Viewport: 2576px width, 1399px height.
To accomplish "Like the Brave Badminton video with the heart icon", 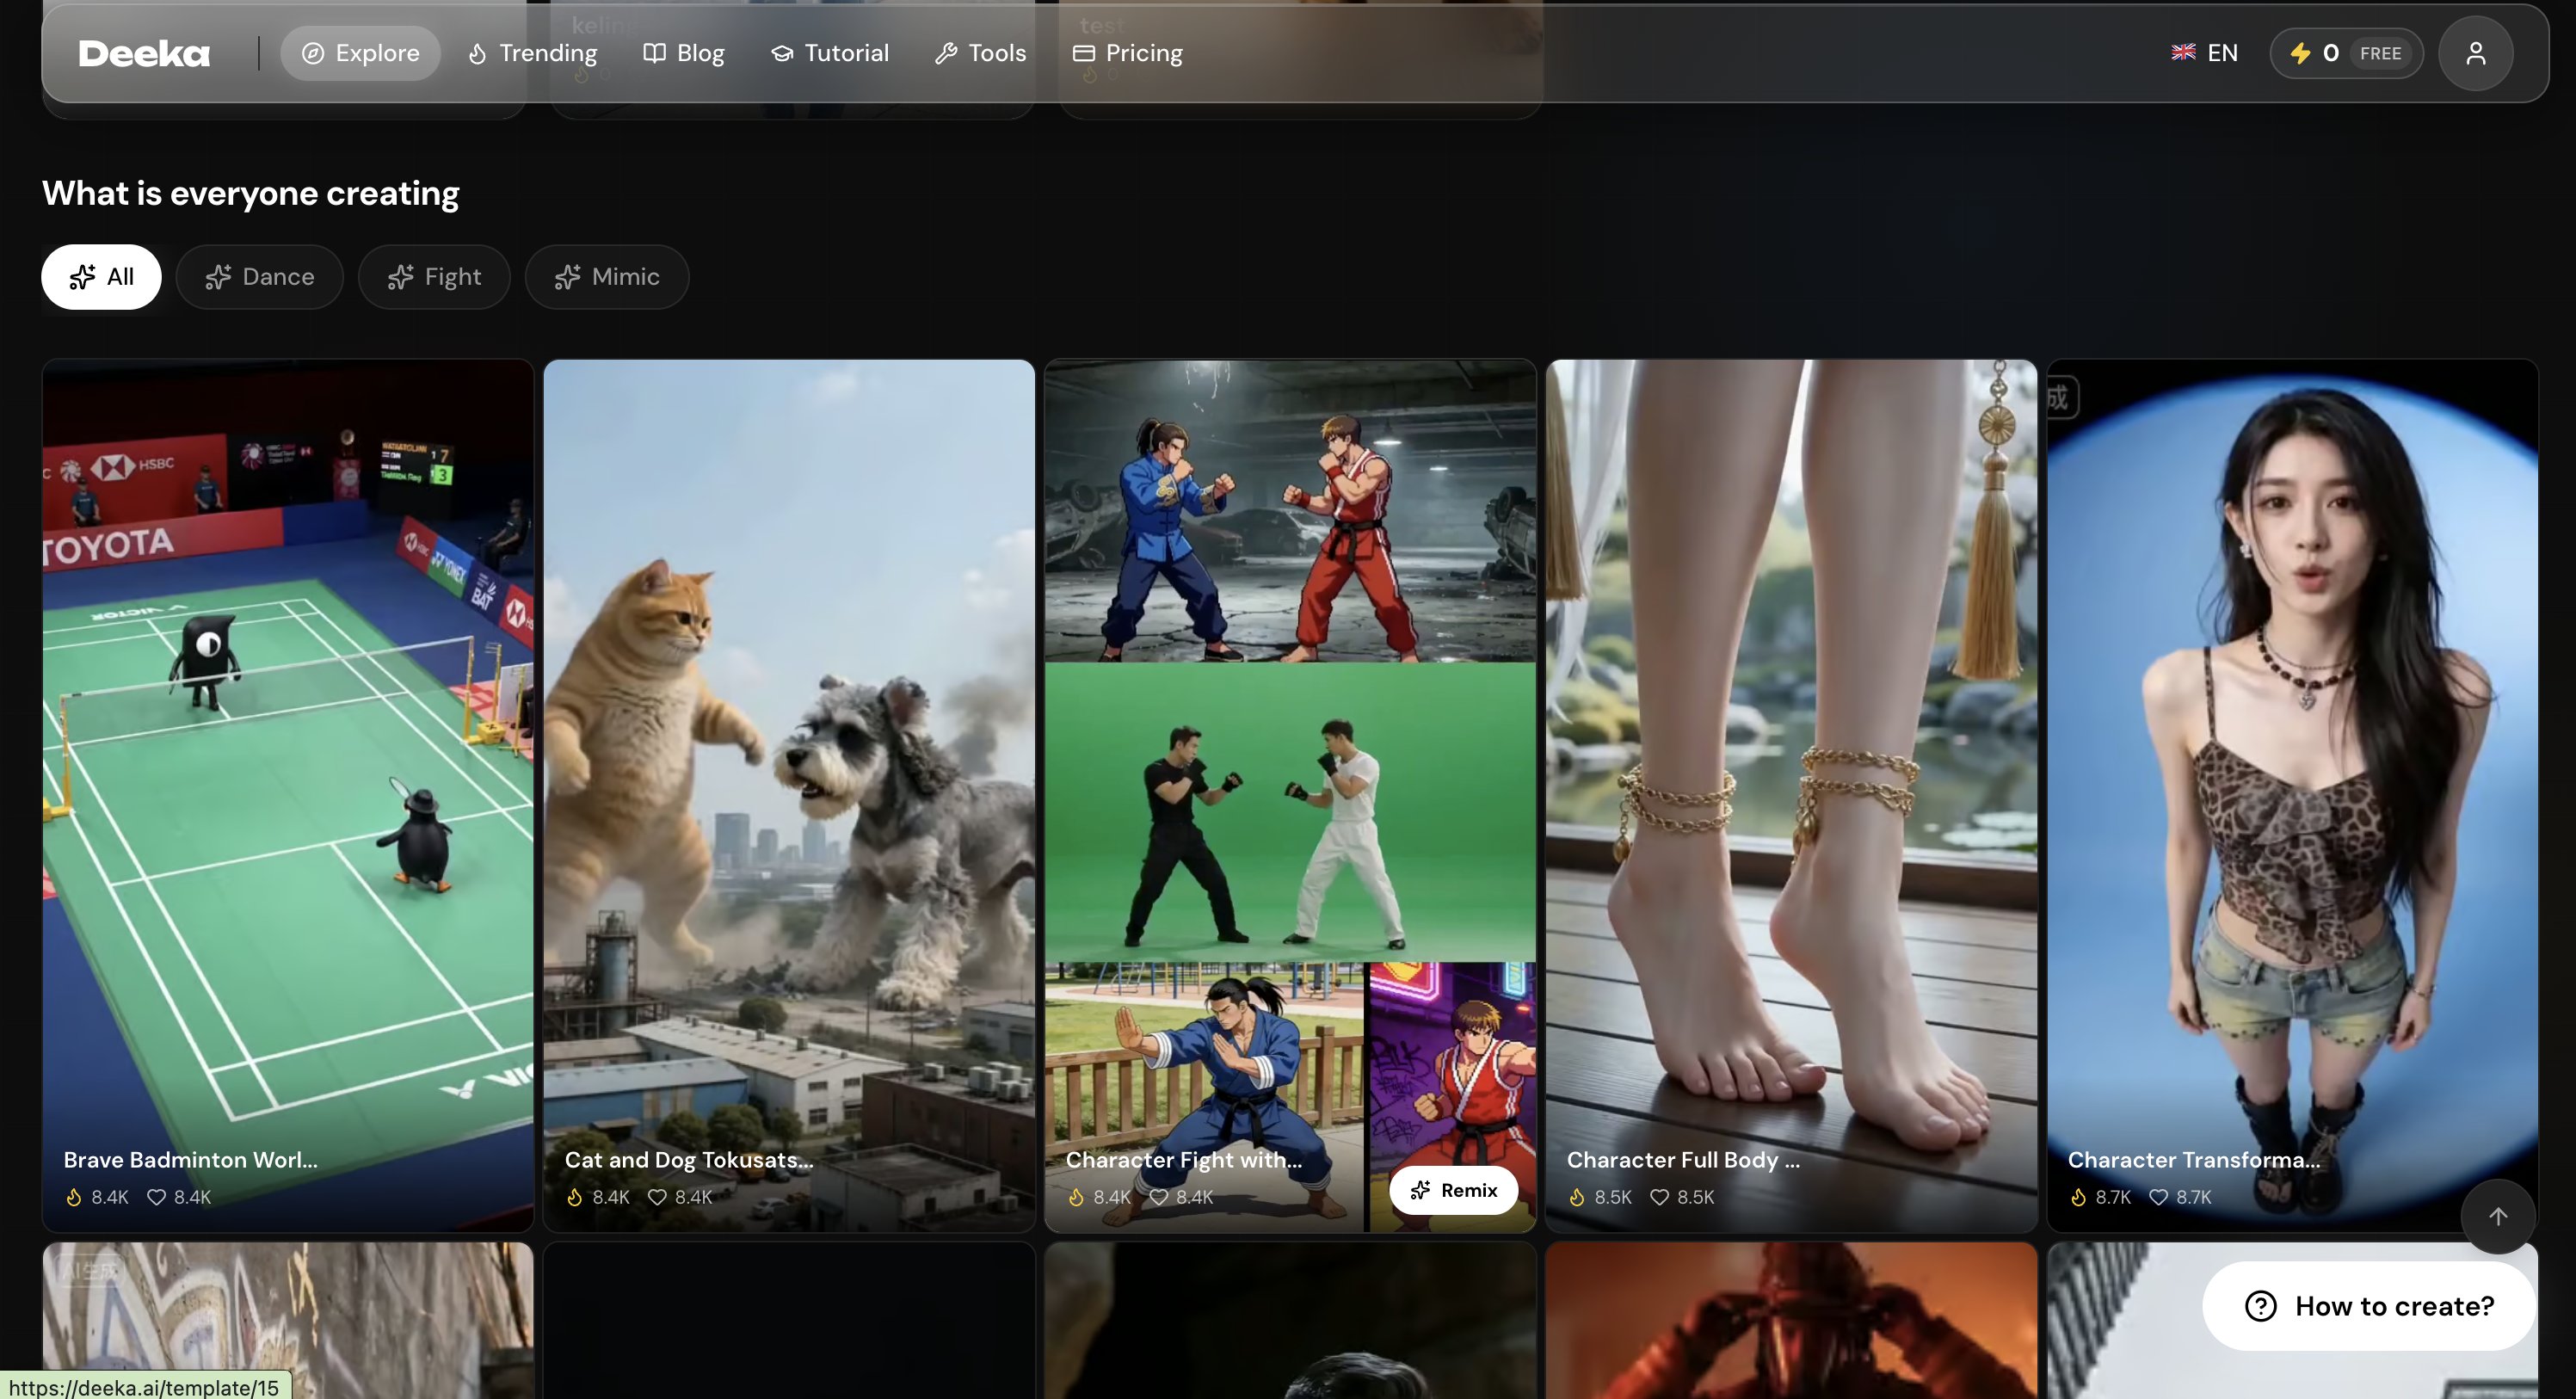I will click(156, 1197).
